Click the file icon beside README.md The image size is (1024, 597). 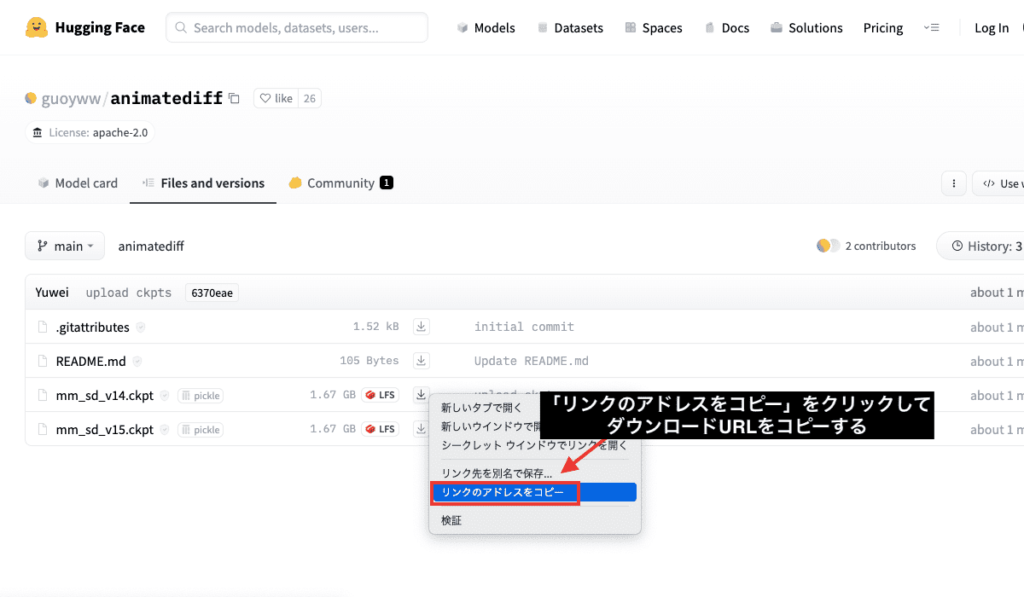coord(42,361)
